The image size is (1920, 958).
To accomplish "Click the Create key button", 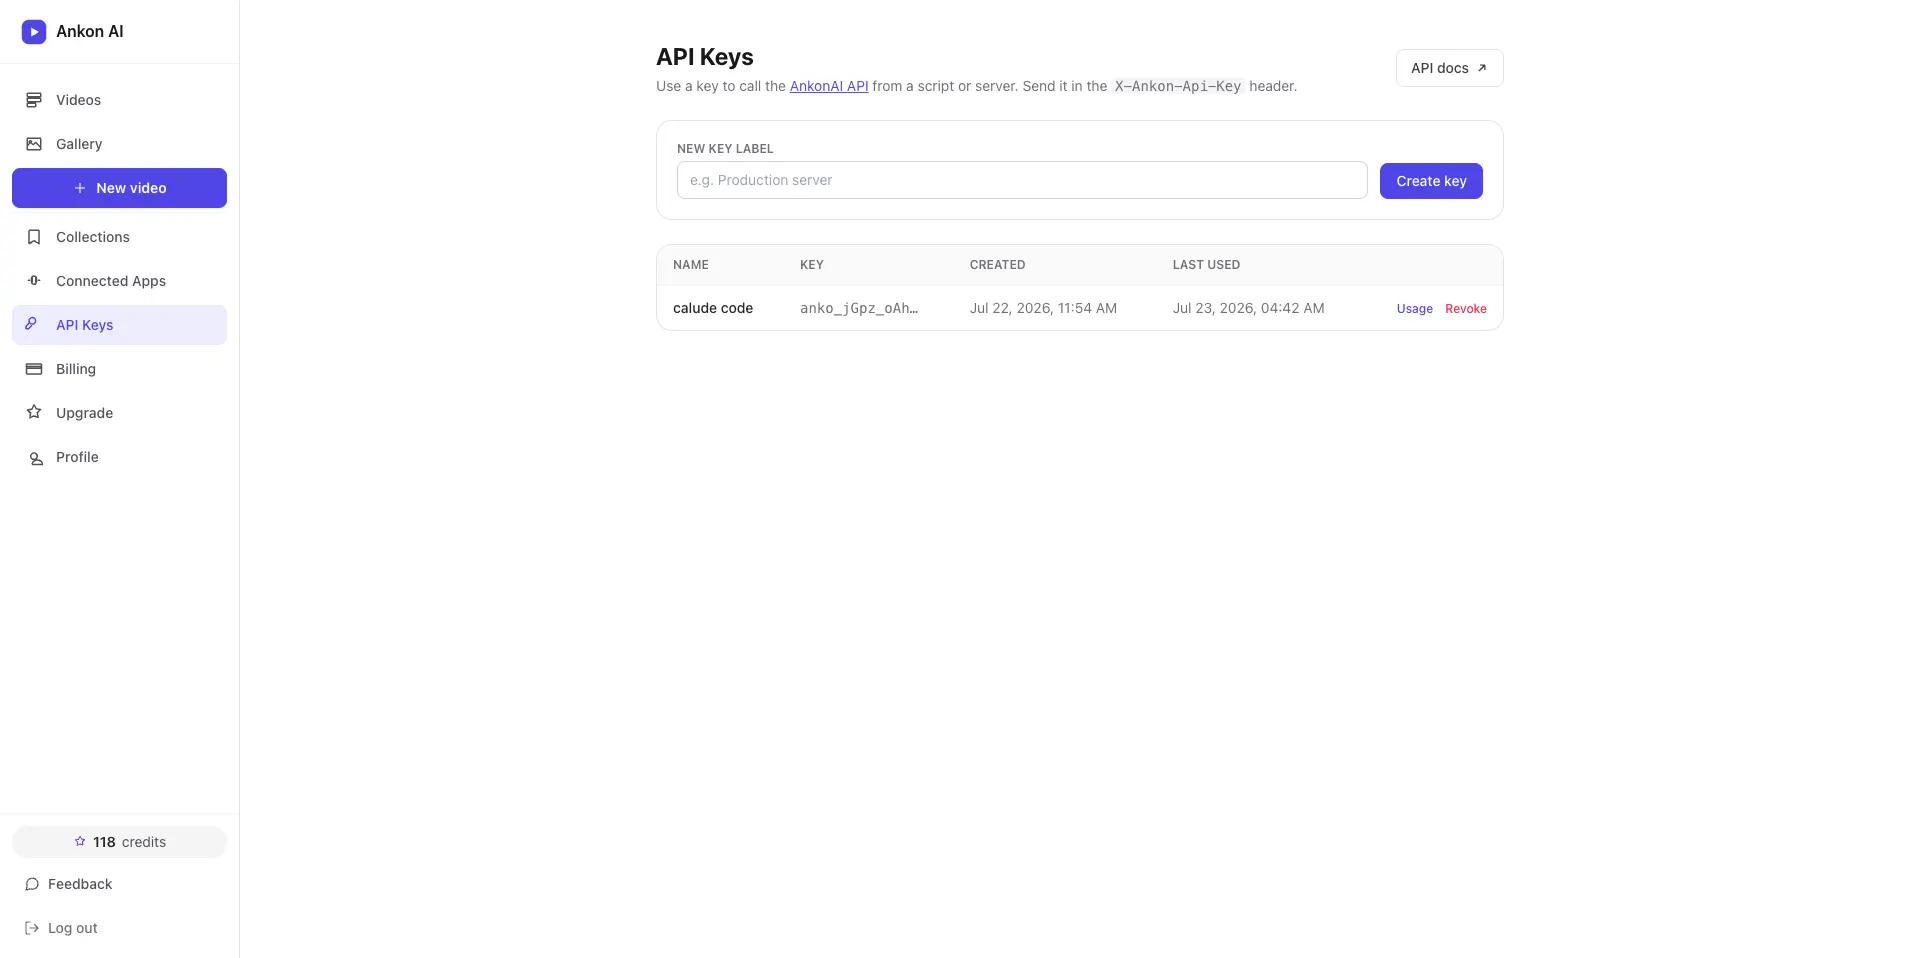I will [x=1431, y=181].
